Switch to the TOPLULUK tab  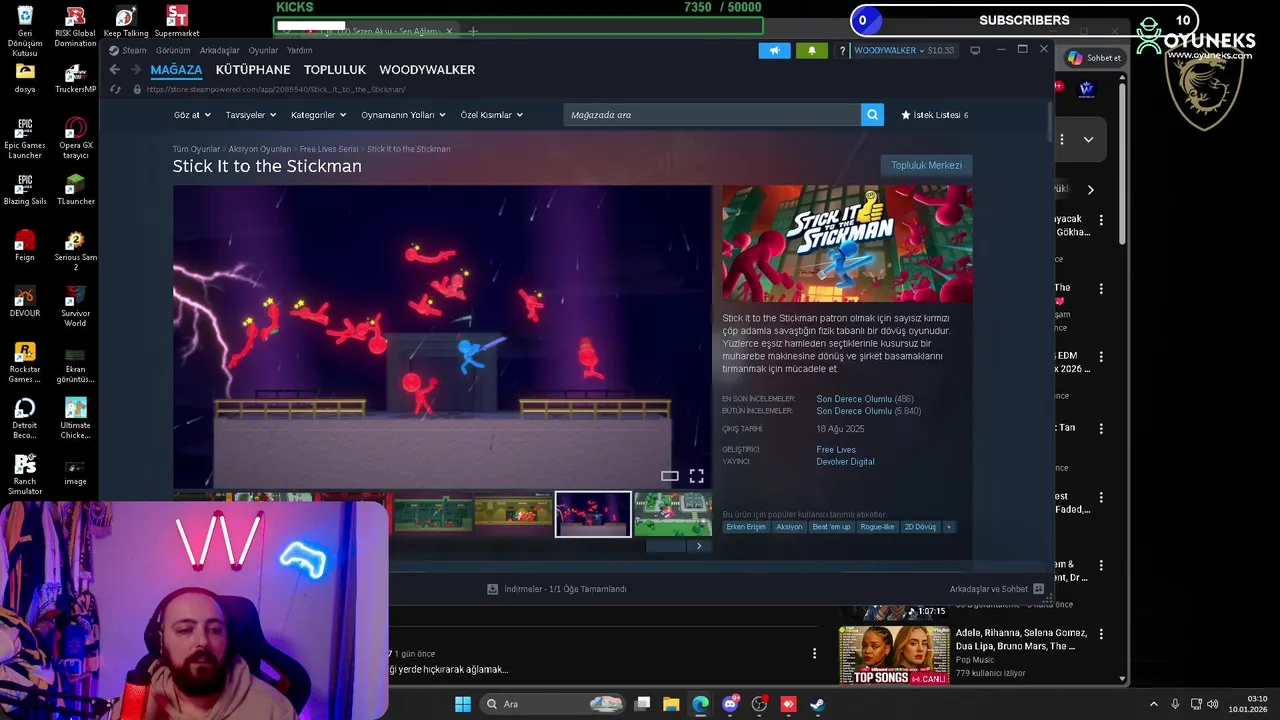(335, 70)
